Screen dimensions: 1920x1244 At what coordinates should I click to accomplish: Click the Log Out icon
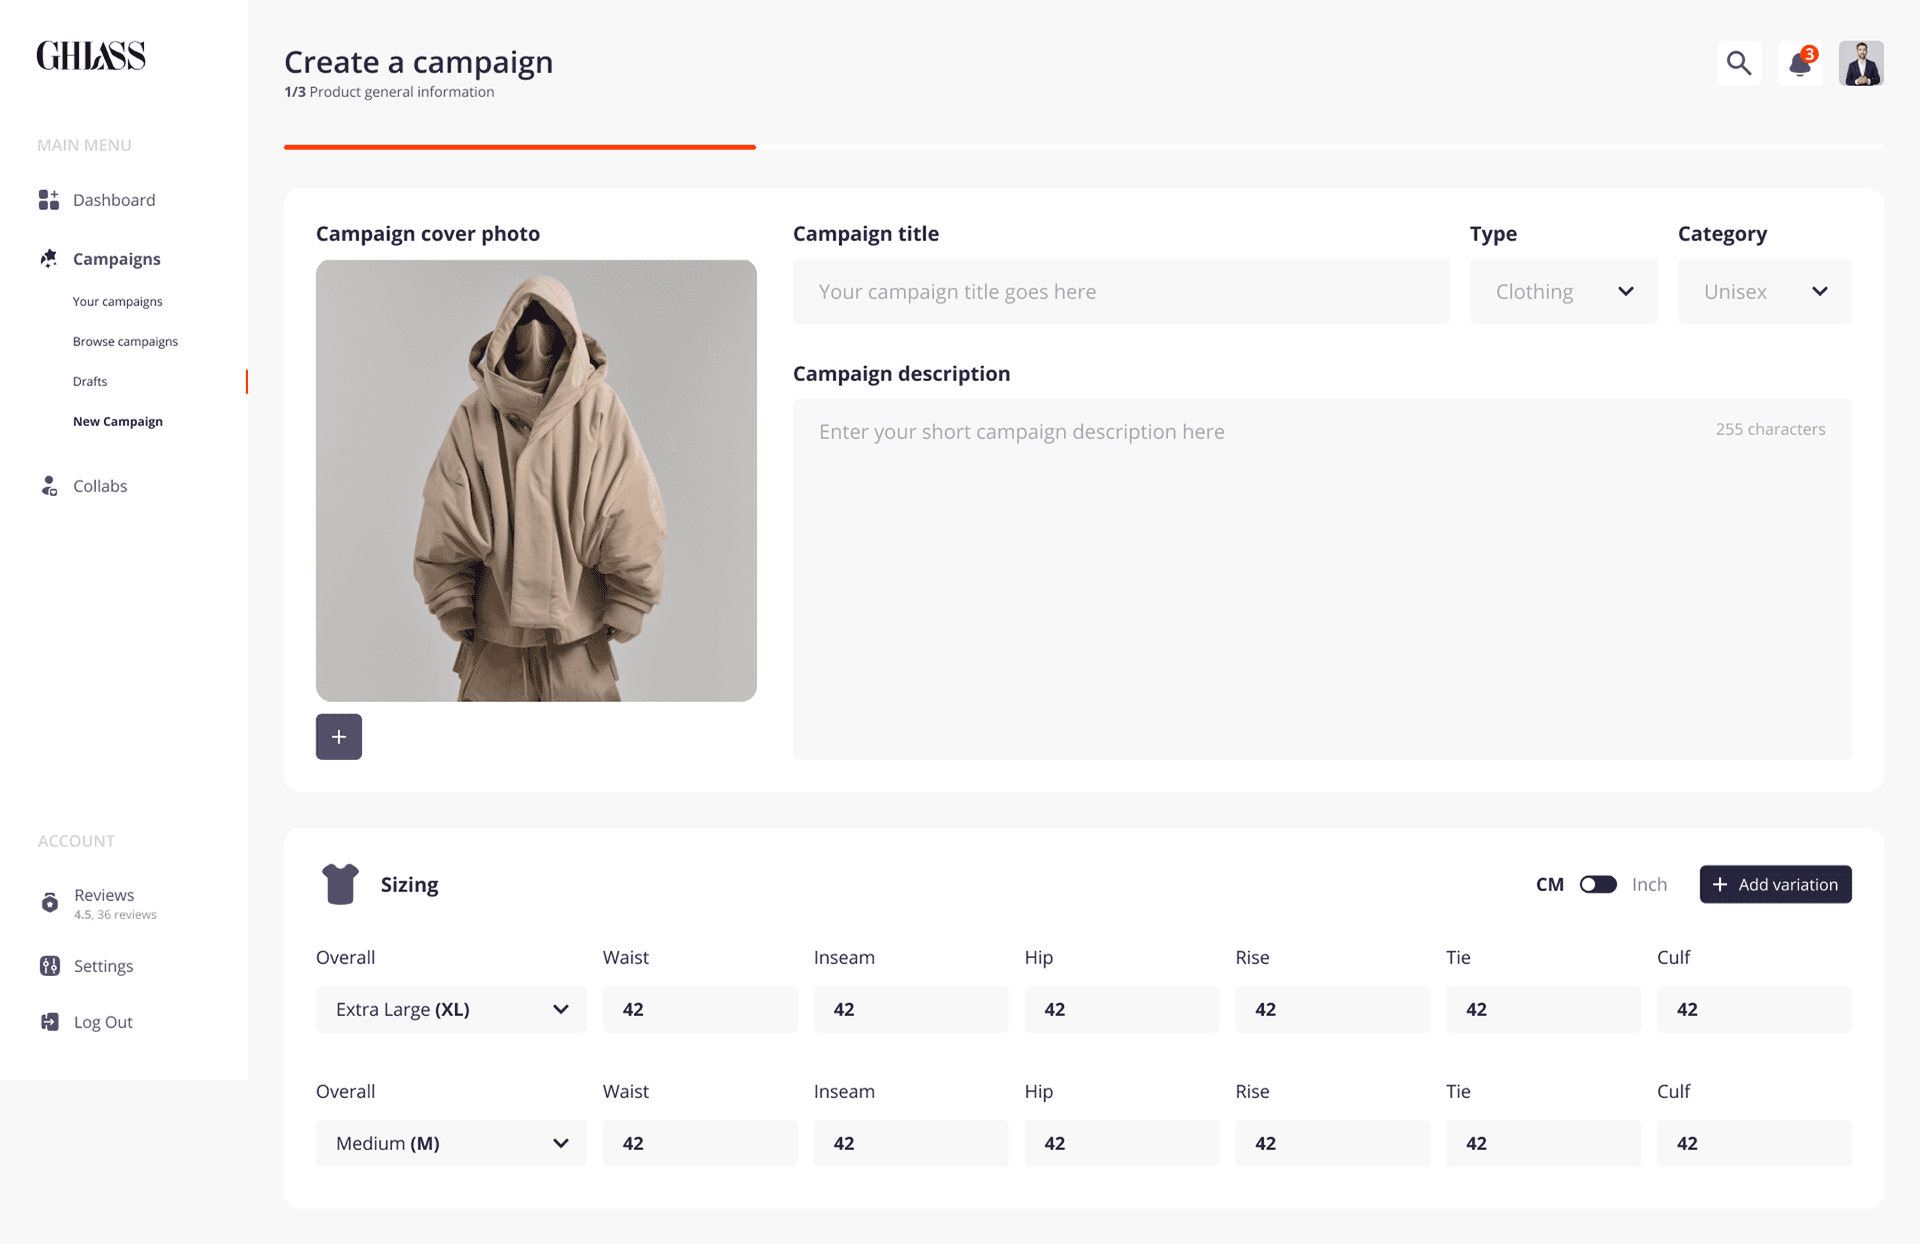tap(48, 1021)
